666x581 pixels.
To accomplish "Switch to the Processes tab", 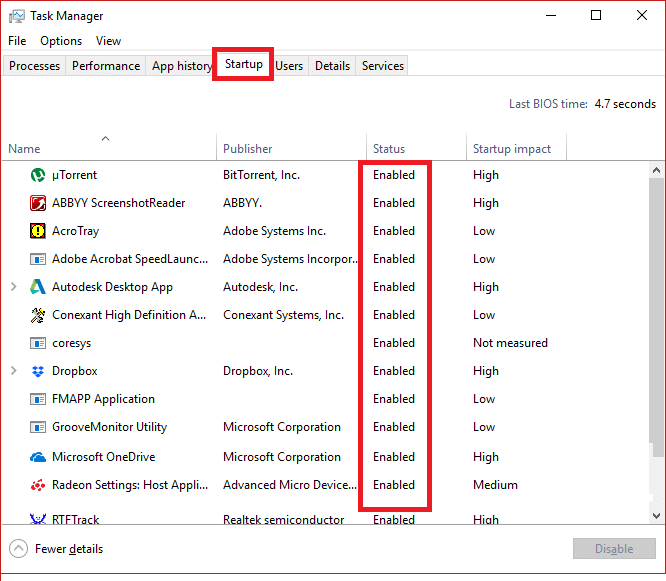I will pyautogui.click(x=34, y=66).
